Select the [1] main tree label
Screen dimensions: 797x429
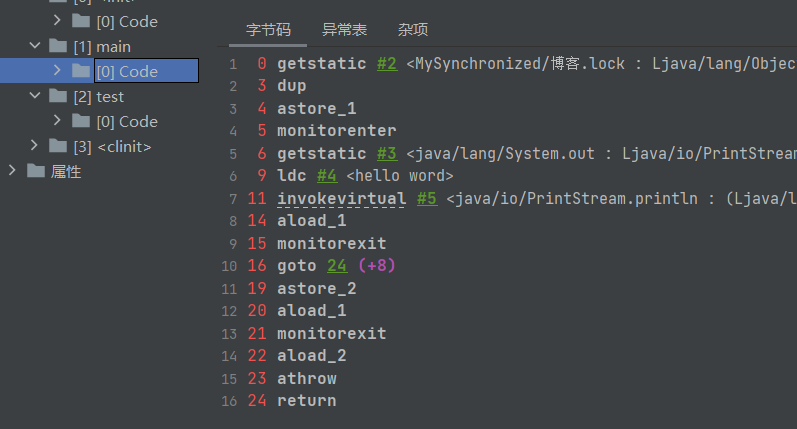click(x=102, y=47)
